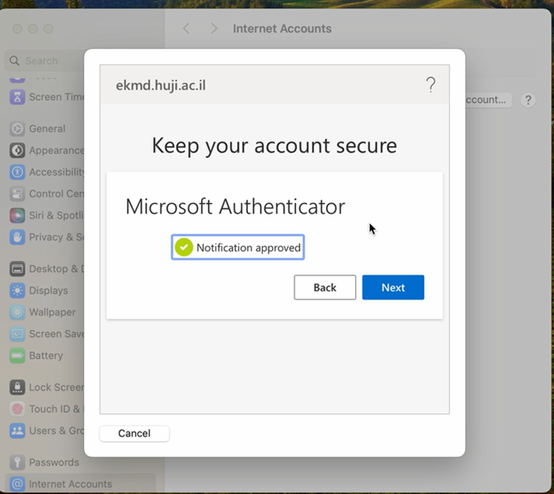Image resolution: width=554 pixels, height=494 pixels.
Task: Go forward with the right chevron
Action: (x=214, y=29)
